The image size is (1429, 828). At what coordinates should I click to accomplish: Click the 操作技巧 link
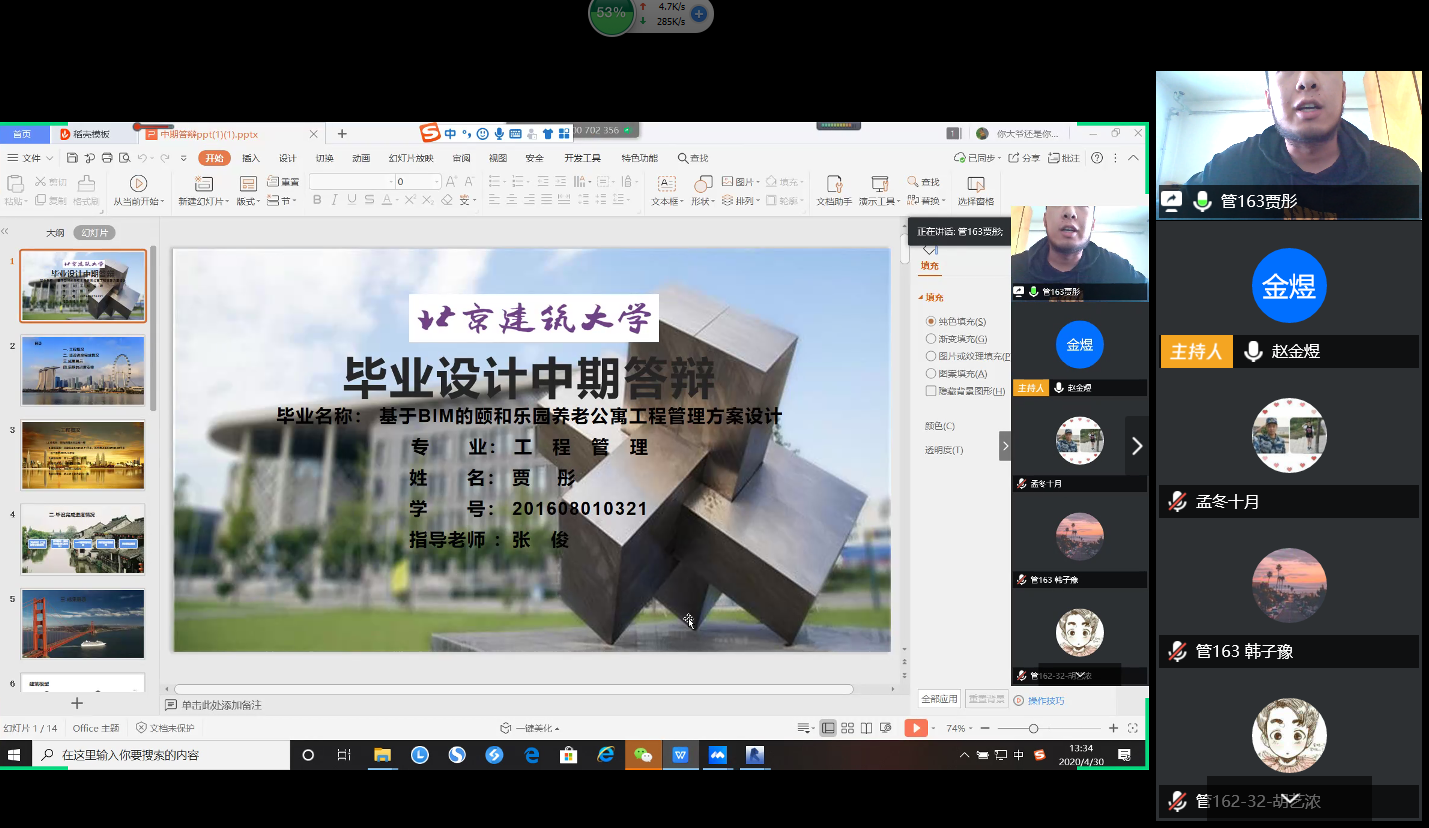(1048, 699)
